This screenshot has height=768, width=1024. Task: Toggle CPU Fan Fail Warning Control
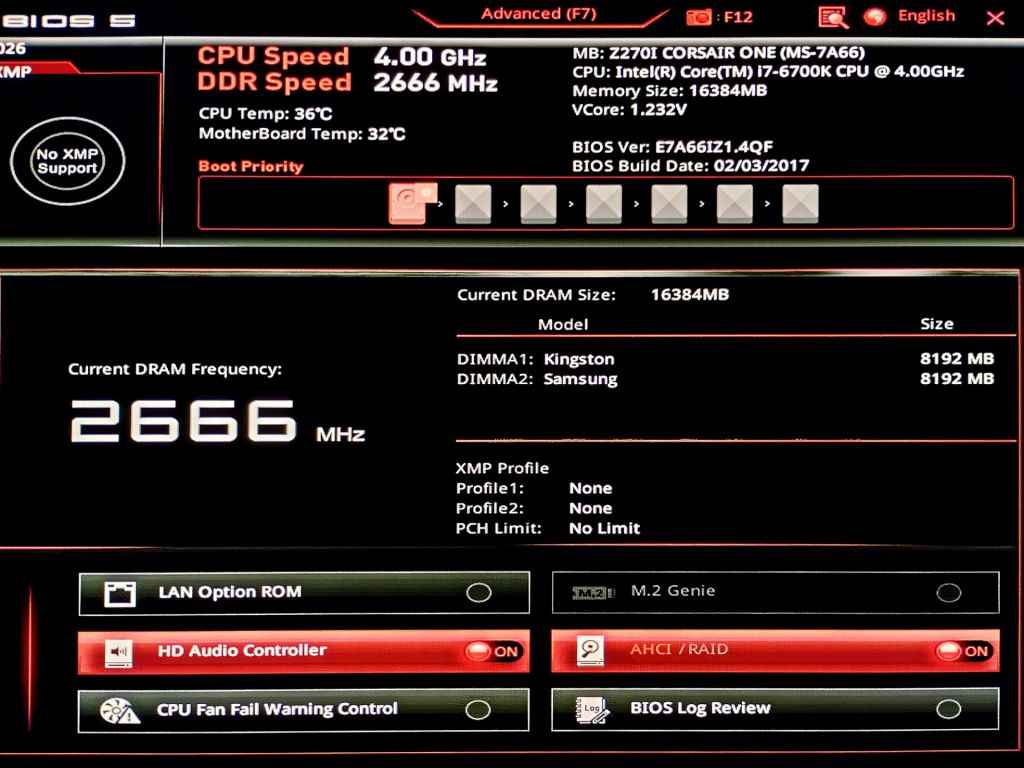478,710
